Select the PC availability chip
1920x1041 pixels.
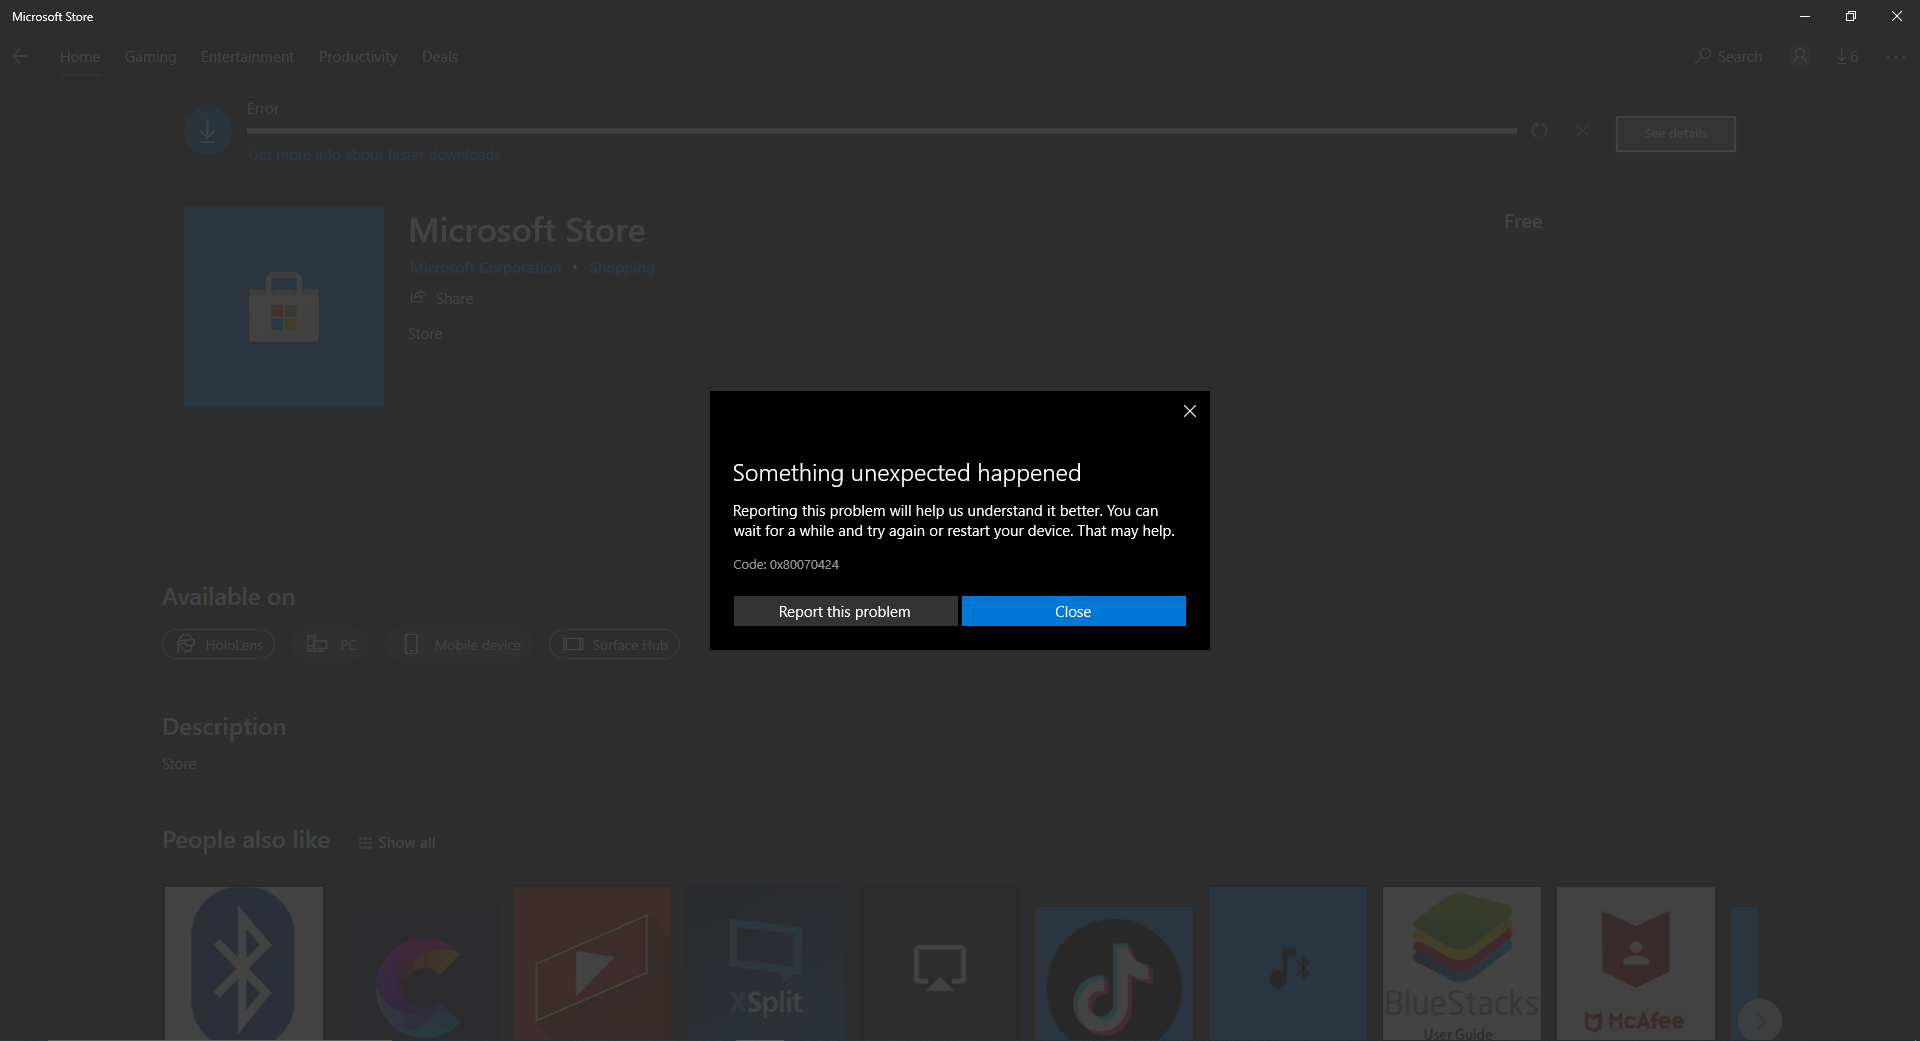coord(331,645)
